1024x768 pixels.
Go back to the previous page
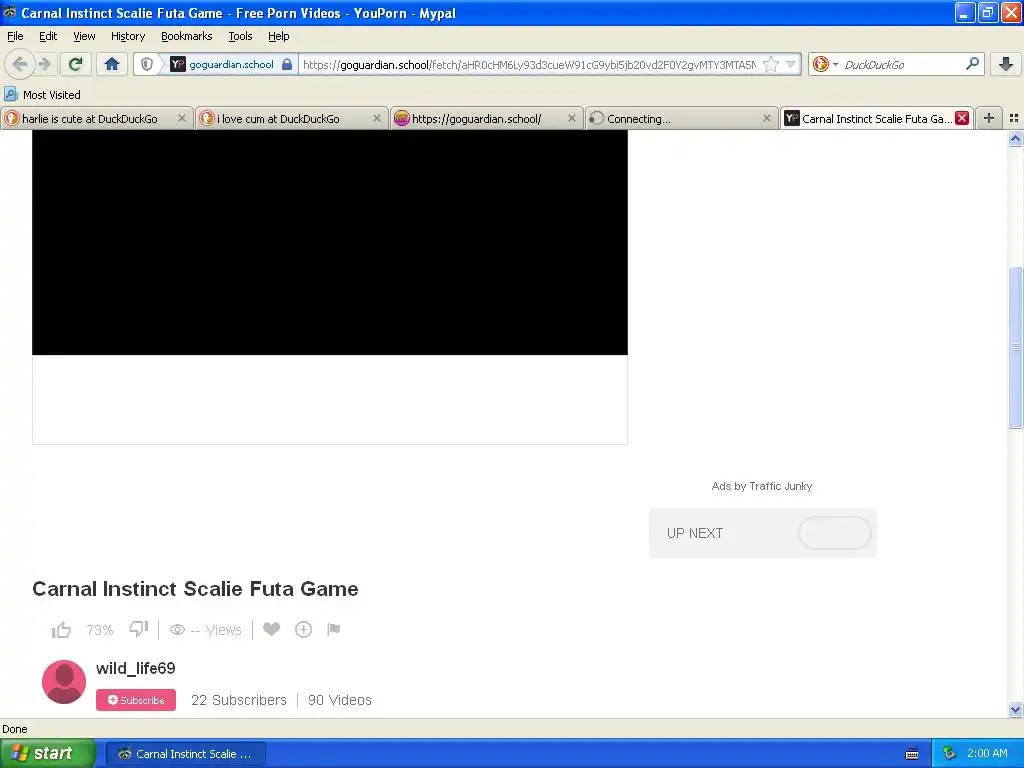[20, 64]
